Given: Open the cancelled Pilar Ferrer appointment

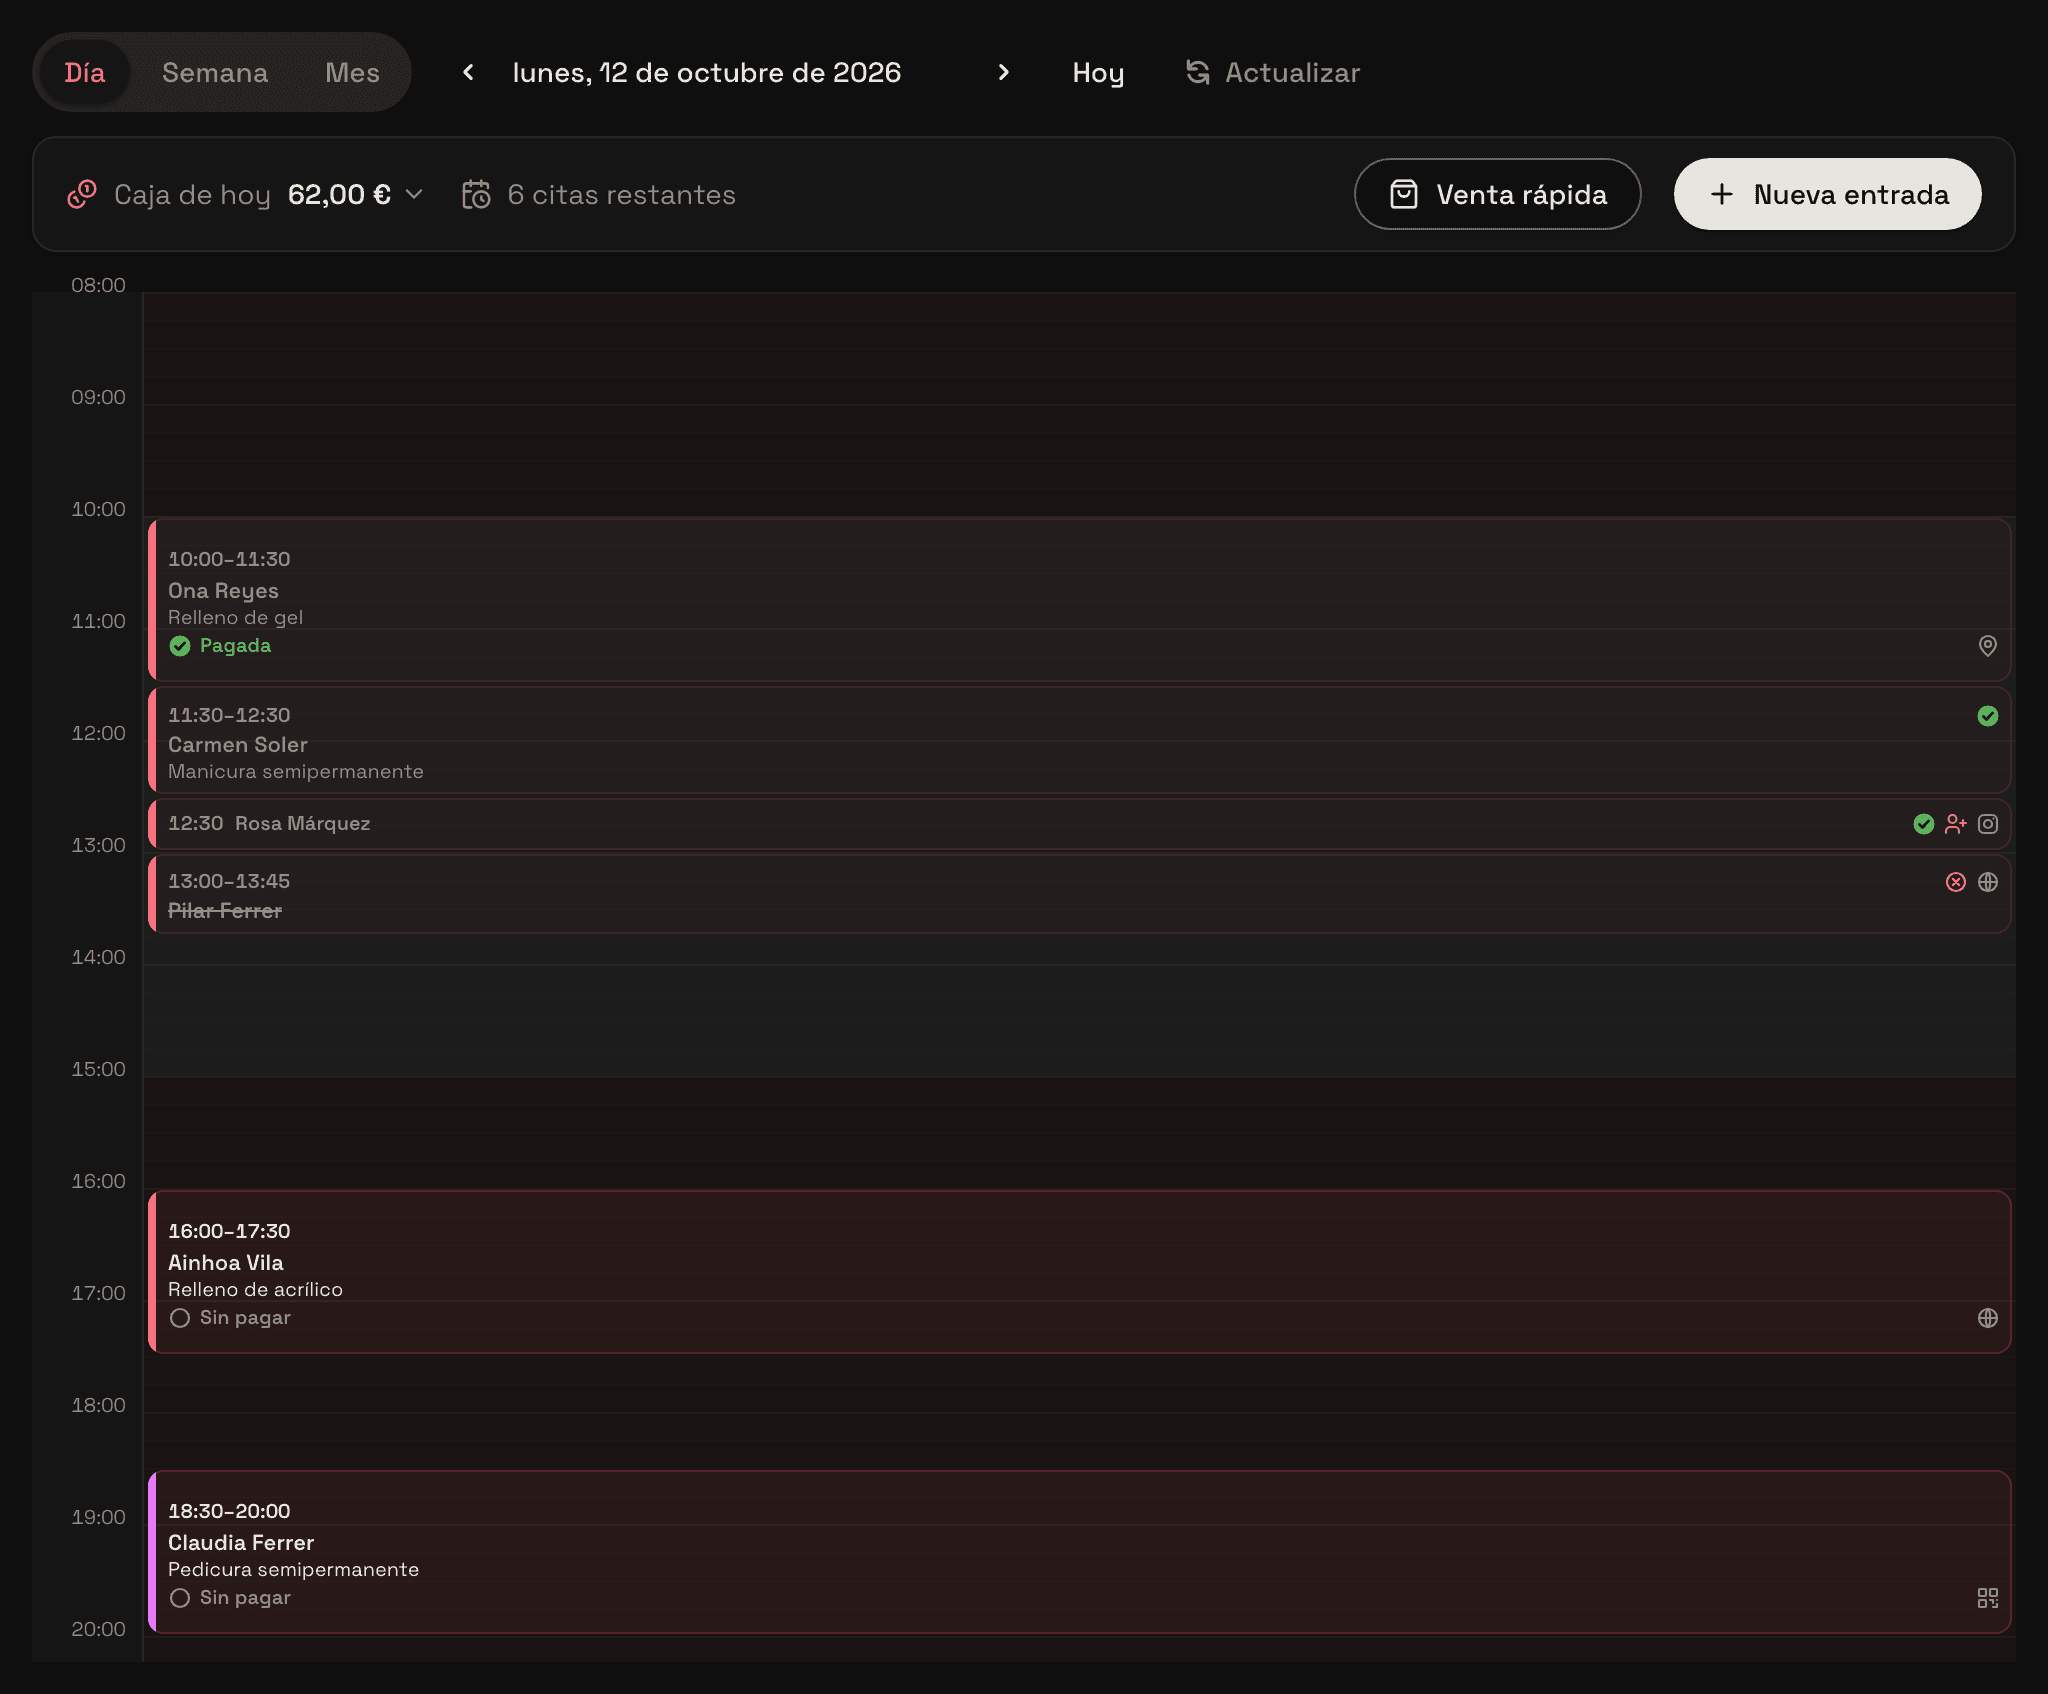Looking at the screenshot, I should click(x=1079, y=894).
